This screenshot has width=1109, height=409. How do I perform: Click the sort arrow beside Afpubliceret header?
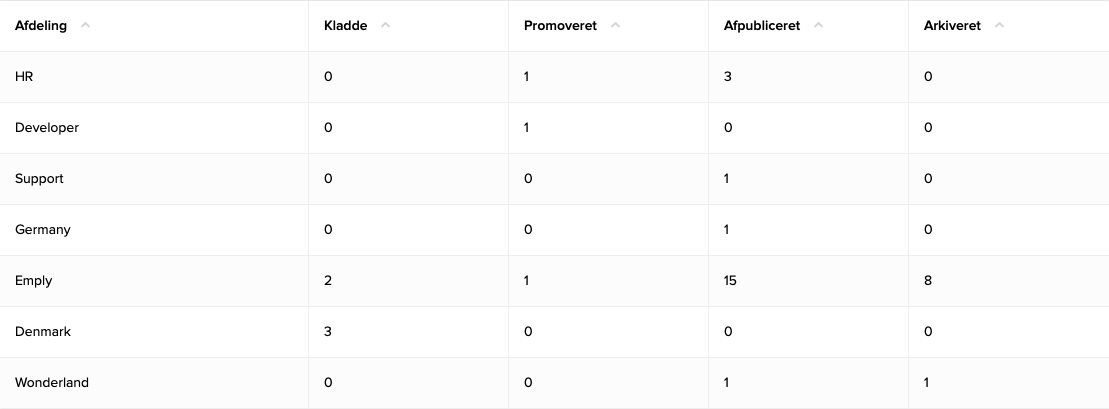point(818,26)
